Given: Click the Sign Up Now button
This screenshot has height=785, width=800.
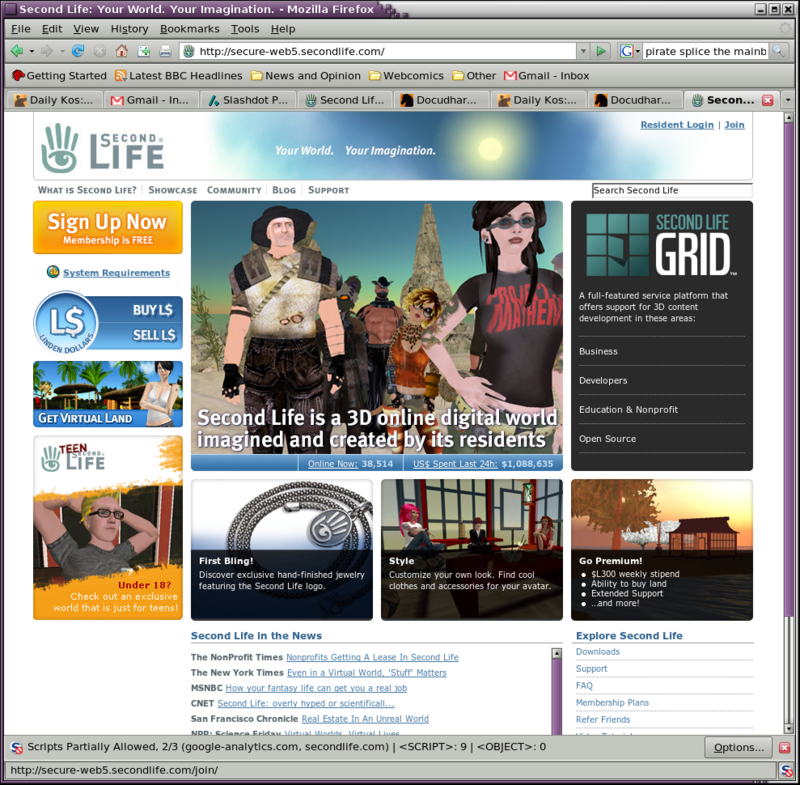Looking at the screenshot, I should pyautogui.click(x=108, y=227).
